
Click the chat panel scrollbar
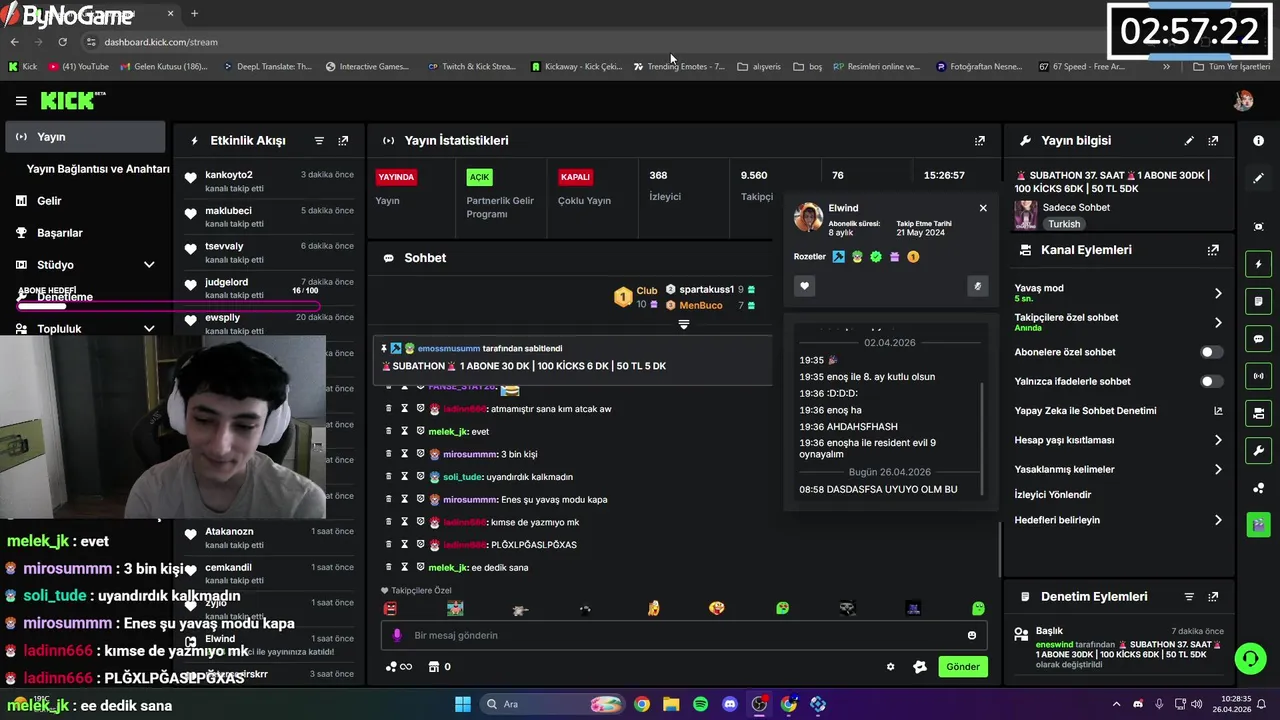point(999,548)
